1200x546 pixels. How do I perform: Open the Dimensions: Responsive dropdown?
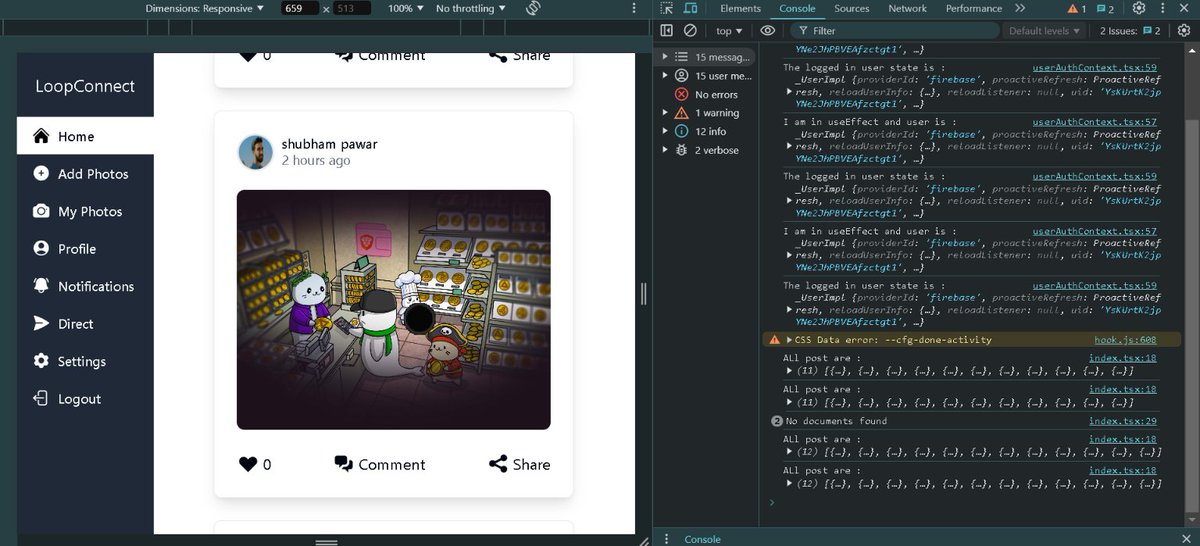point(204,8)
